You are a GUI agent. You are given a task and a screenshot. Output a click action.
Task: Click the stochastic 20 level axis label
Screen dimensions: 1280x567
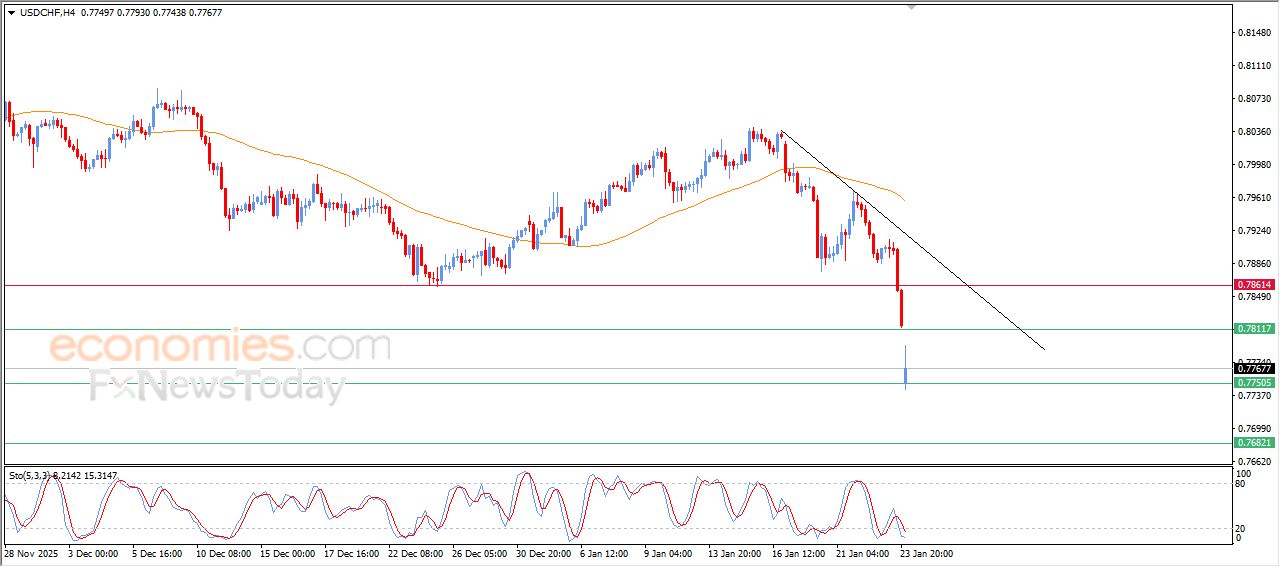[x=1241, y=528]
